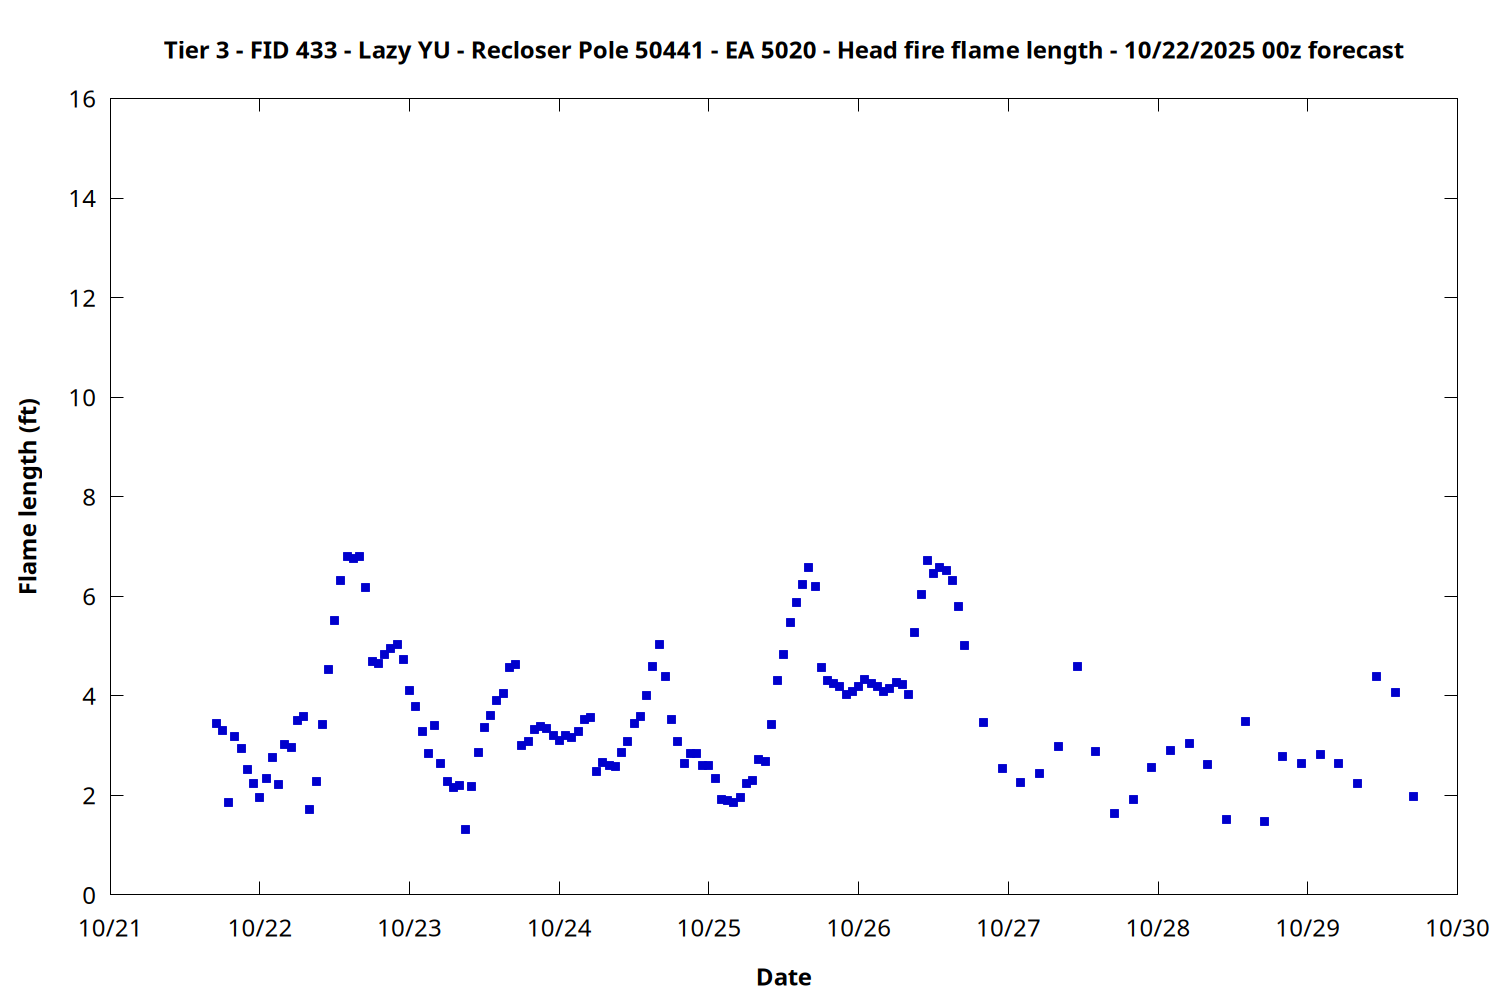Screen dimensions: 1500x1000
Task: Click the 10/27 date tick label
Action: click(x=1008, y=929)
